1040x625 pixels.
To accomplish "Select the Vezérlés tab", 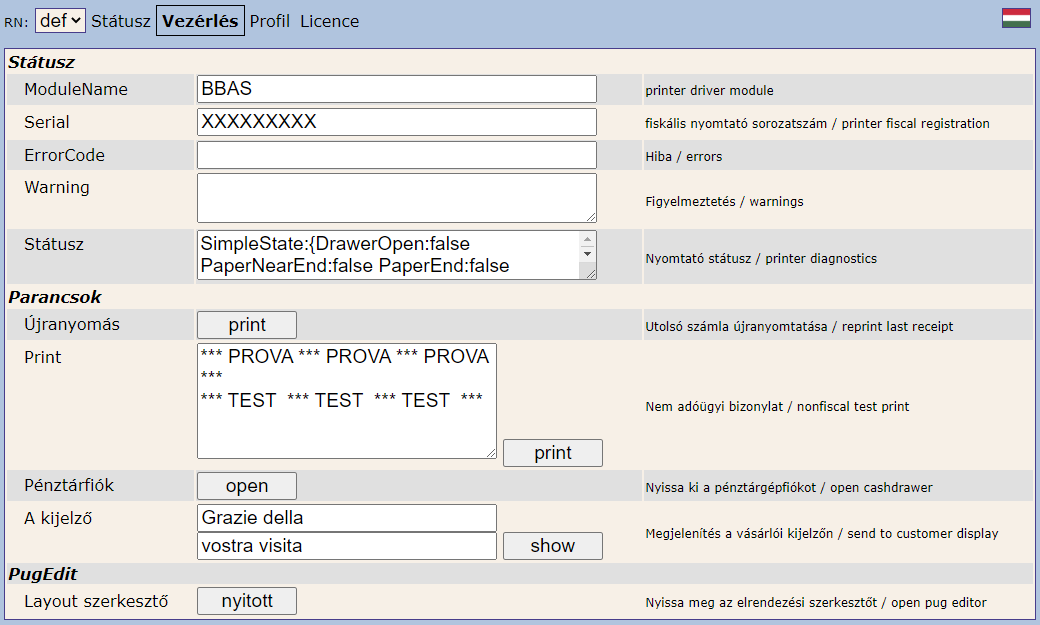I will (x=200, y=21).
